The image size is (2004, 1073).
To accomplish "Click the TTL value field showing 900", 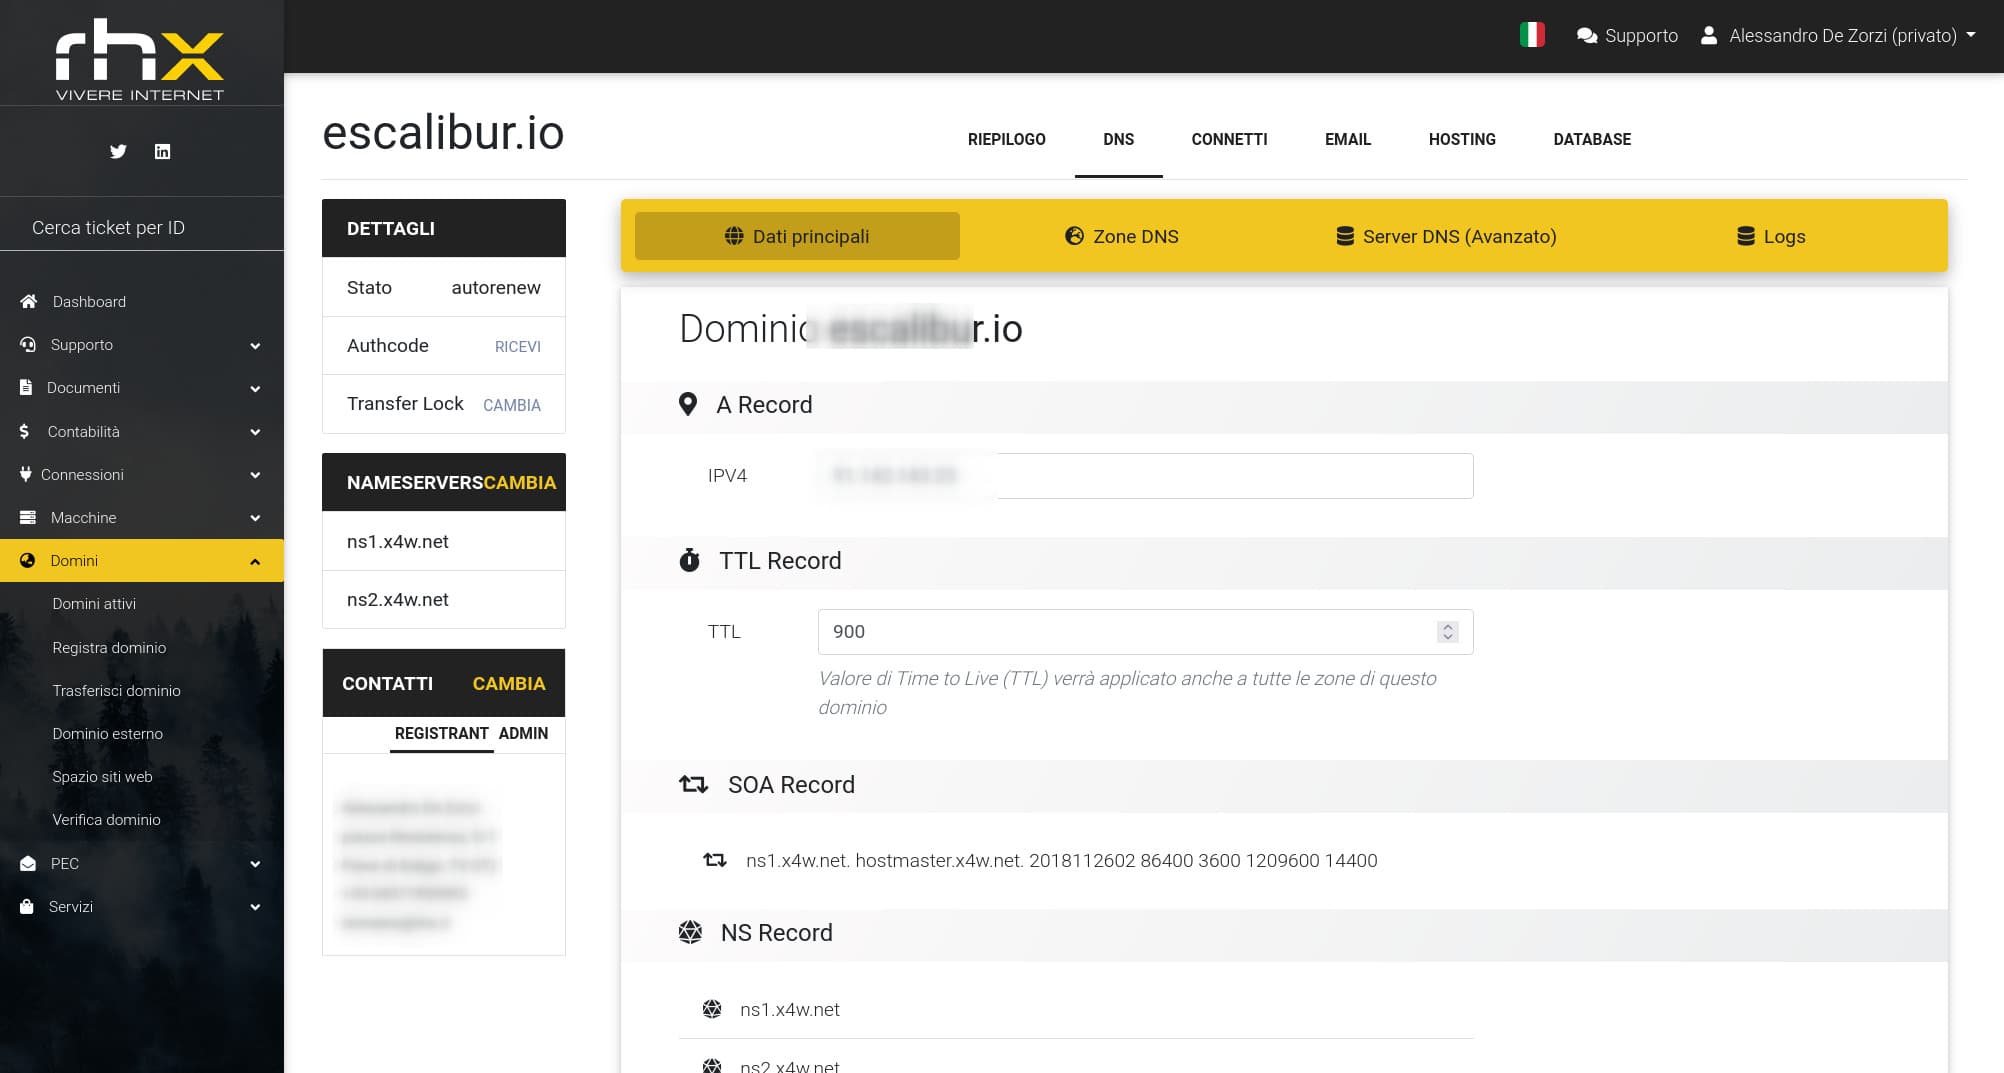I will [x=1145, y=631].
